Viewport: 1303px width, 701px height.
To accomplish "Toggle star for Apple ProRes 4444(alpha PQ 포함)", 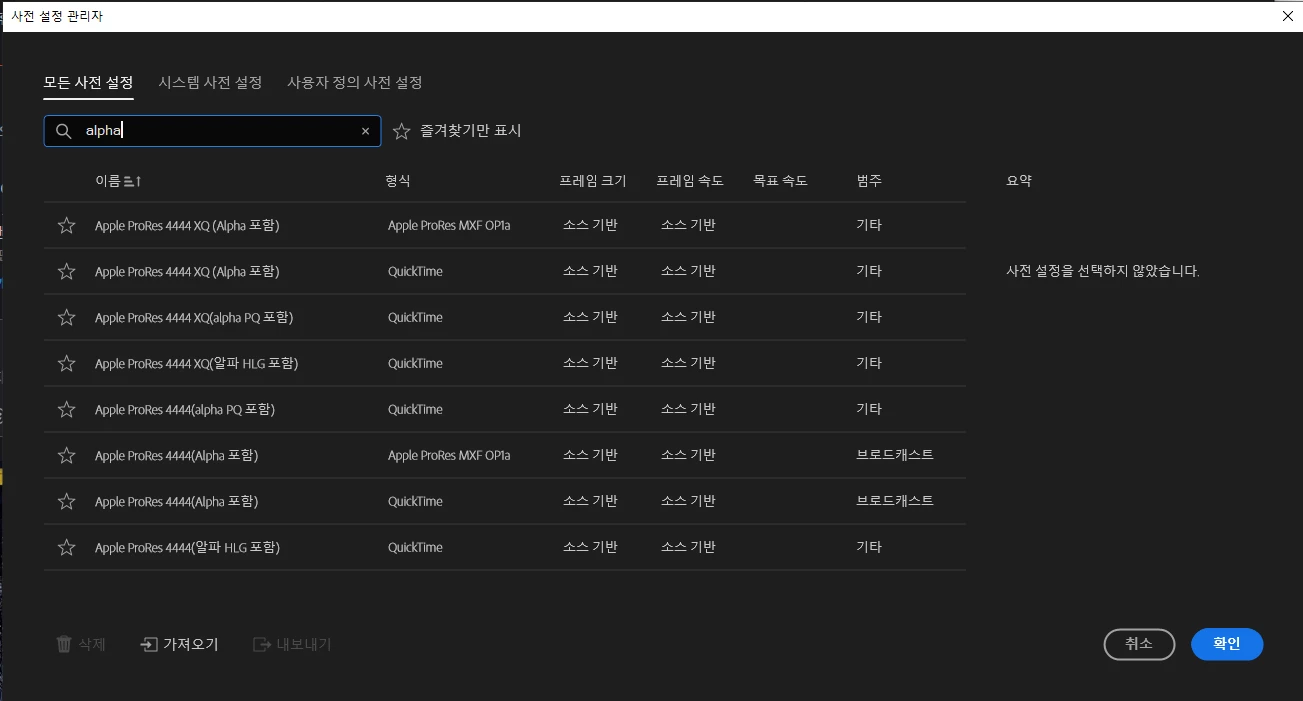I will (67, 409).
